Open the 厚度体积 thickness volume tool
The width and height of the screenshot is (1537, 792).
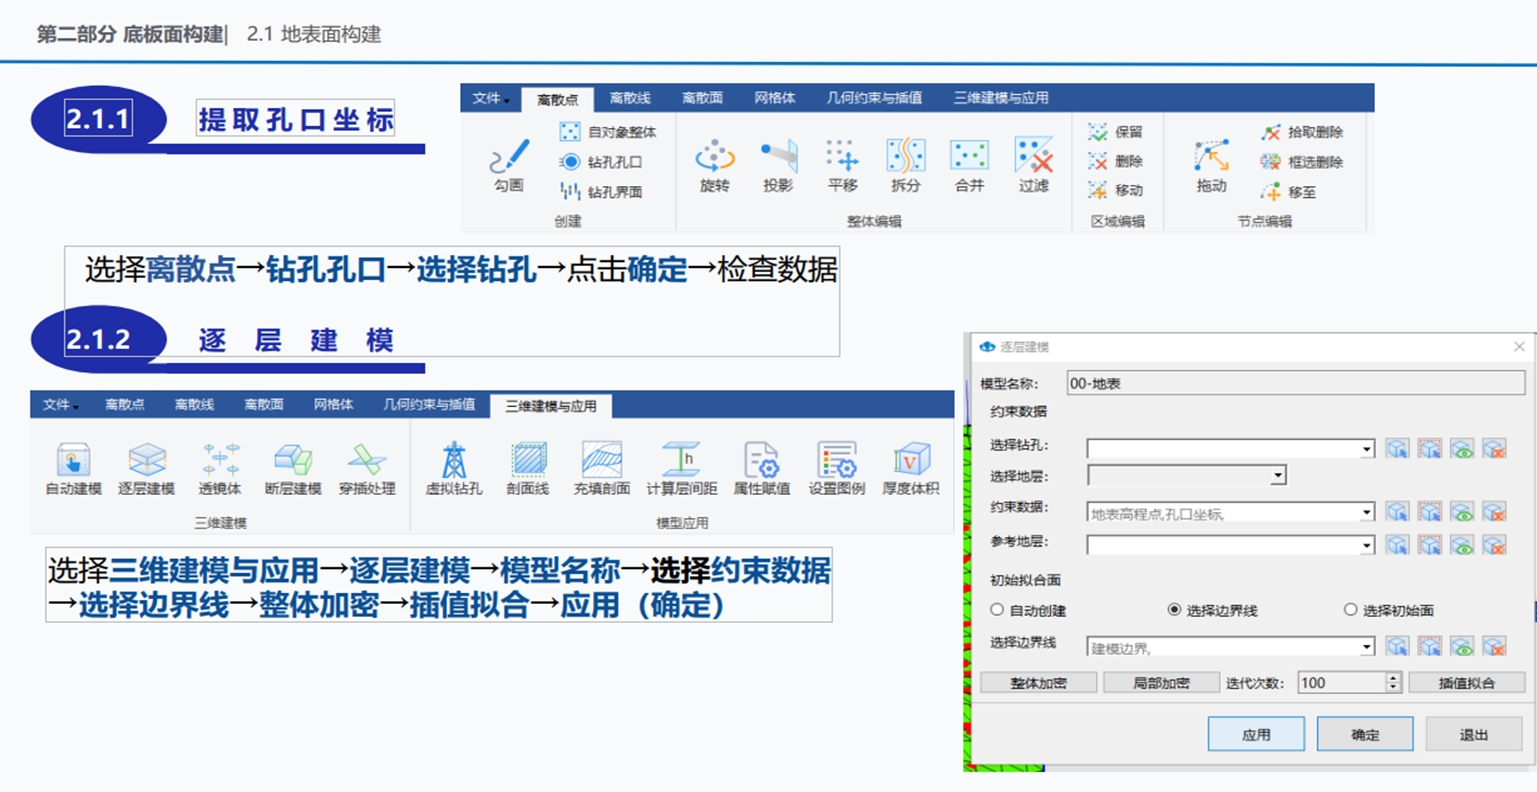pyautogui.click(x=910, y=468)
